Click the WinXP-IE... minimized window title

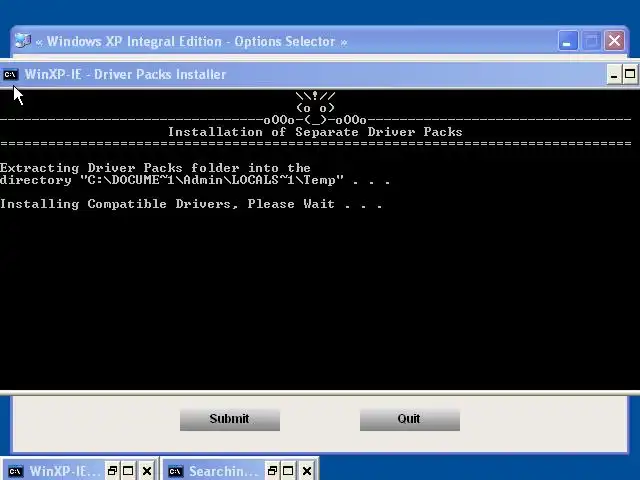point(64,471)
